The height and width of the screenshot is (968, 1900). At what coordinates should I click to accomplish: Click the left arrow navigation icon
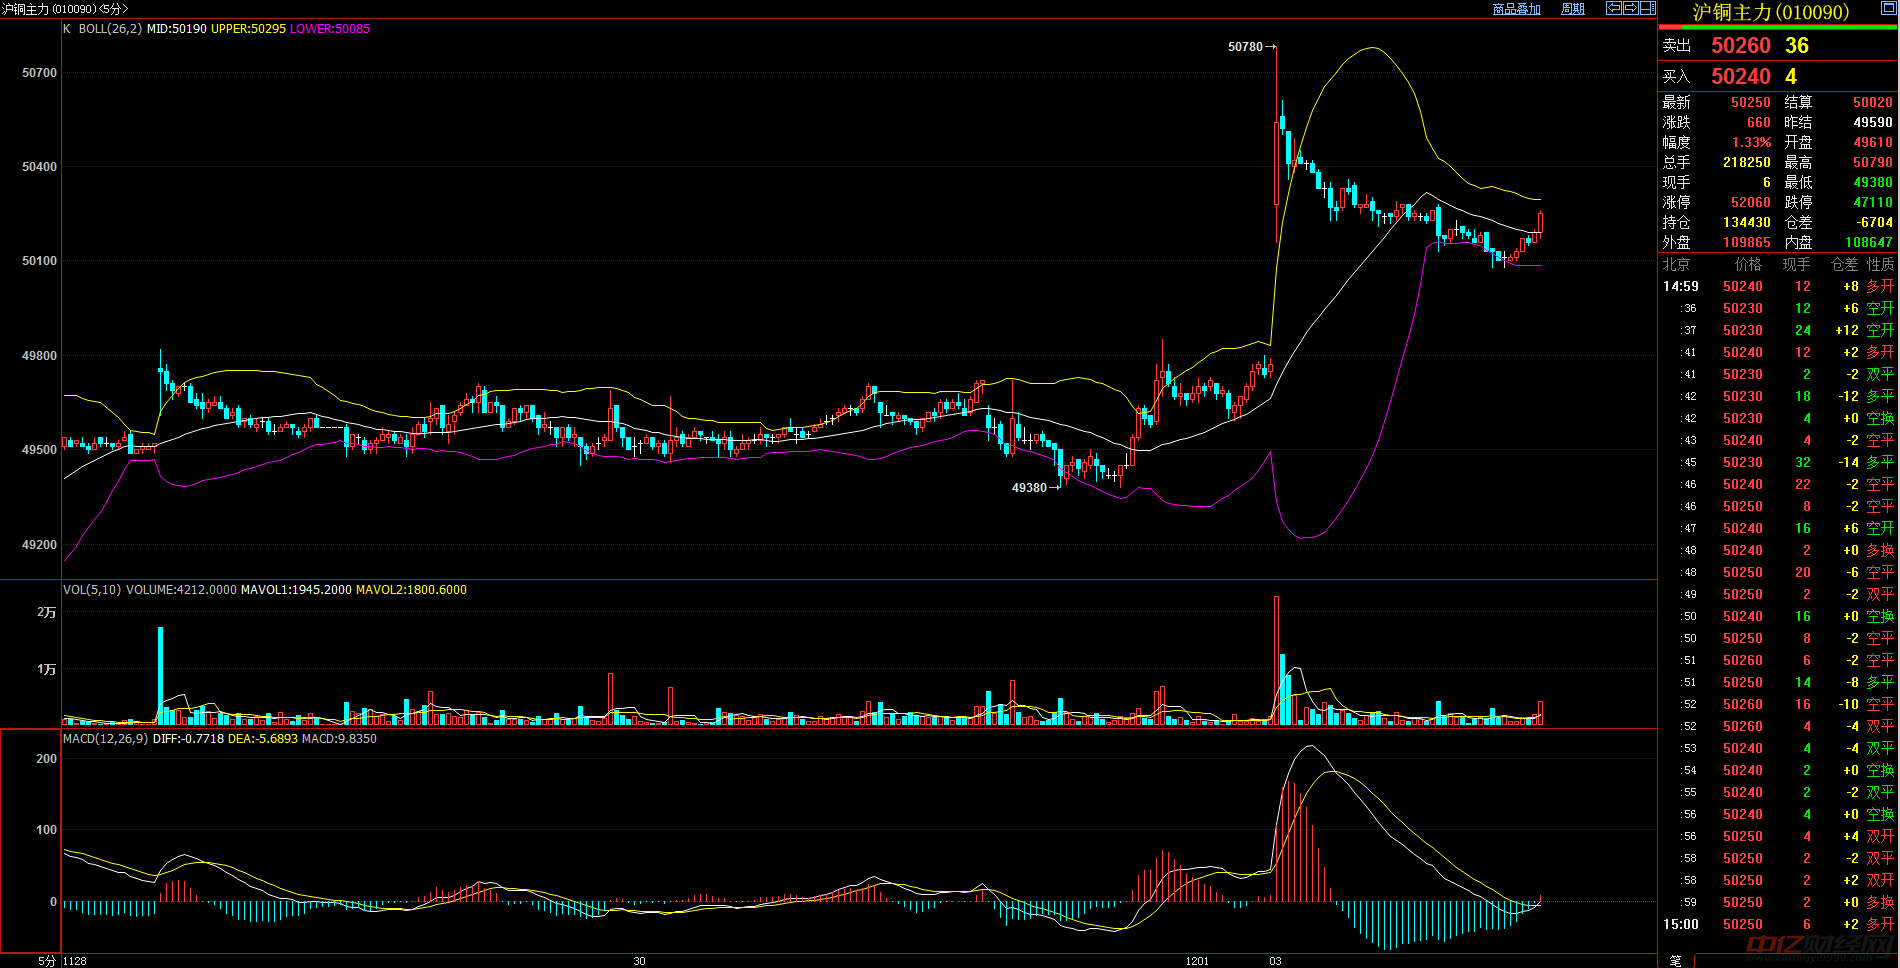(1613, 8)
